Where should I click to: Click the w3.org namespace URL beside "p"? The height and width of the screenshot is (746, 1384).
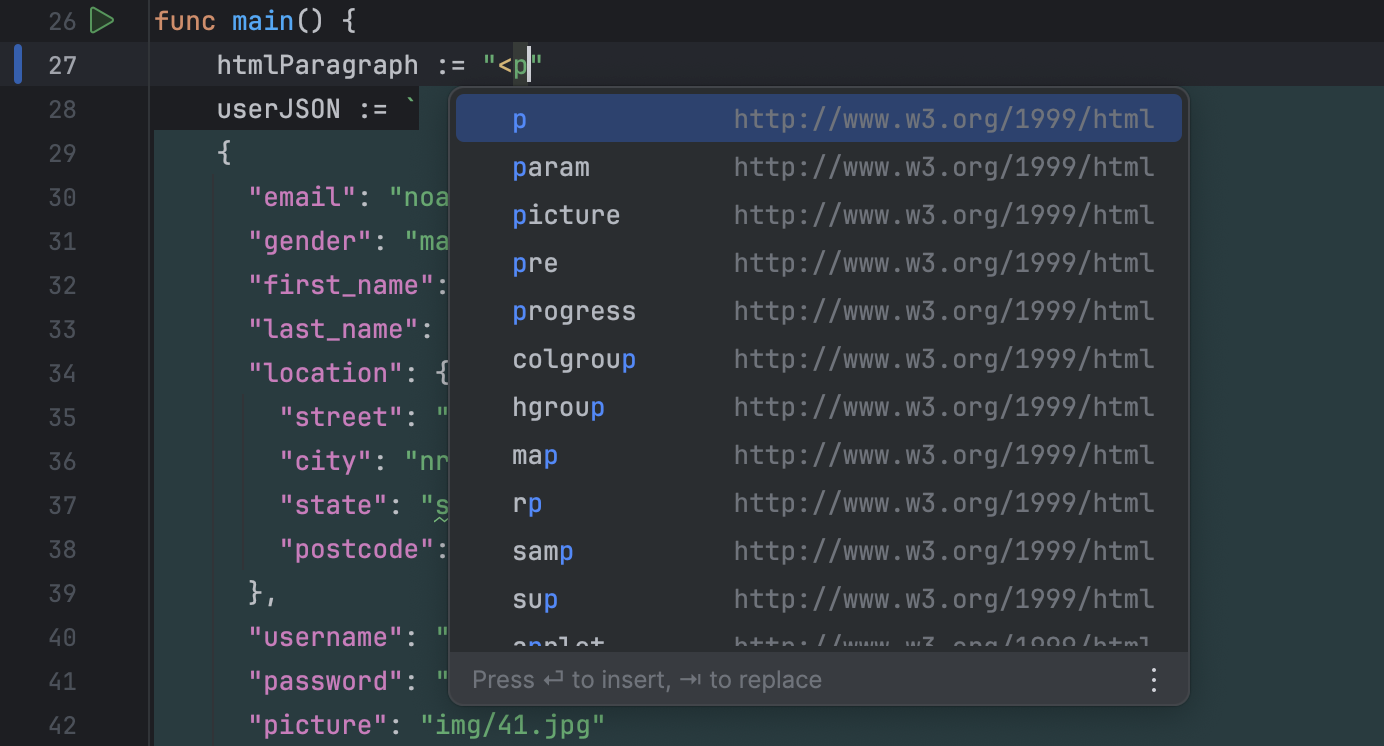[x=944, y=118]
